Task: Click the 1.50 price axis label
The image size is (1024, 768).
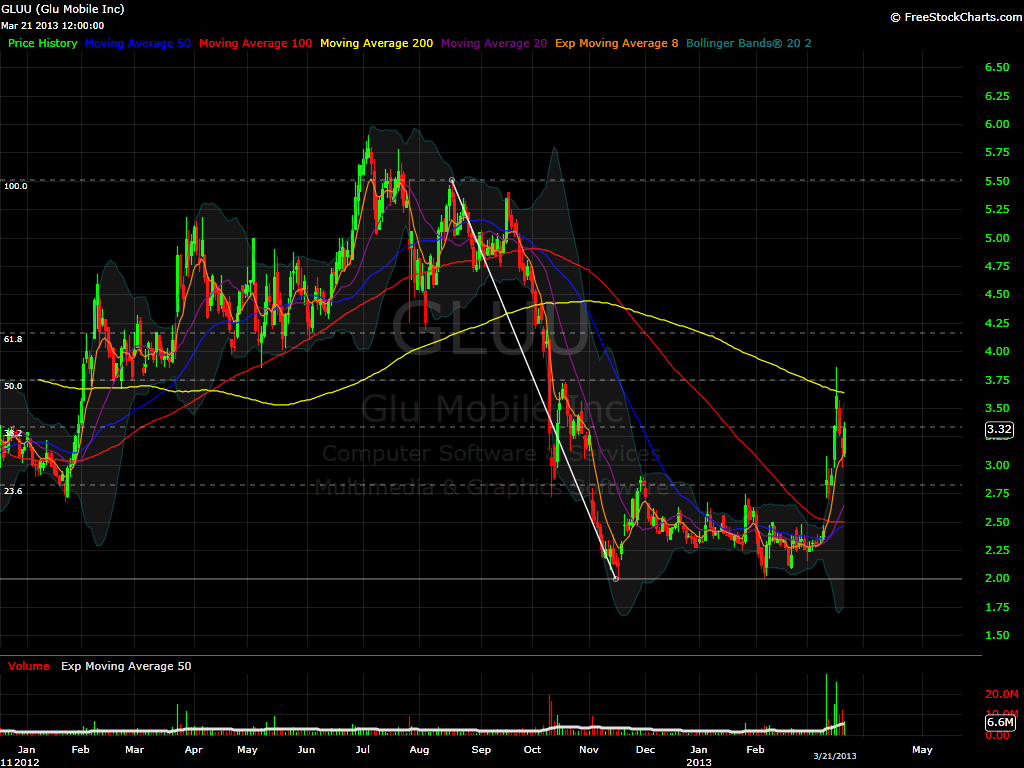Action: 997,635
